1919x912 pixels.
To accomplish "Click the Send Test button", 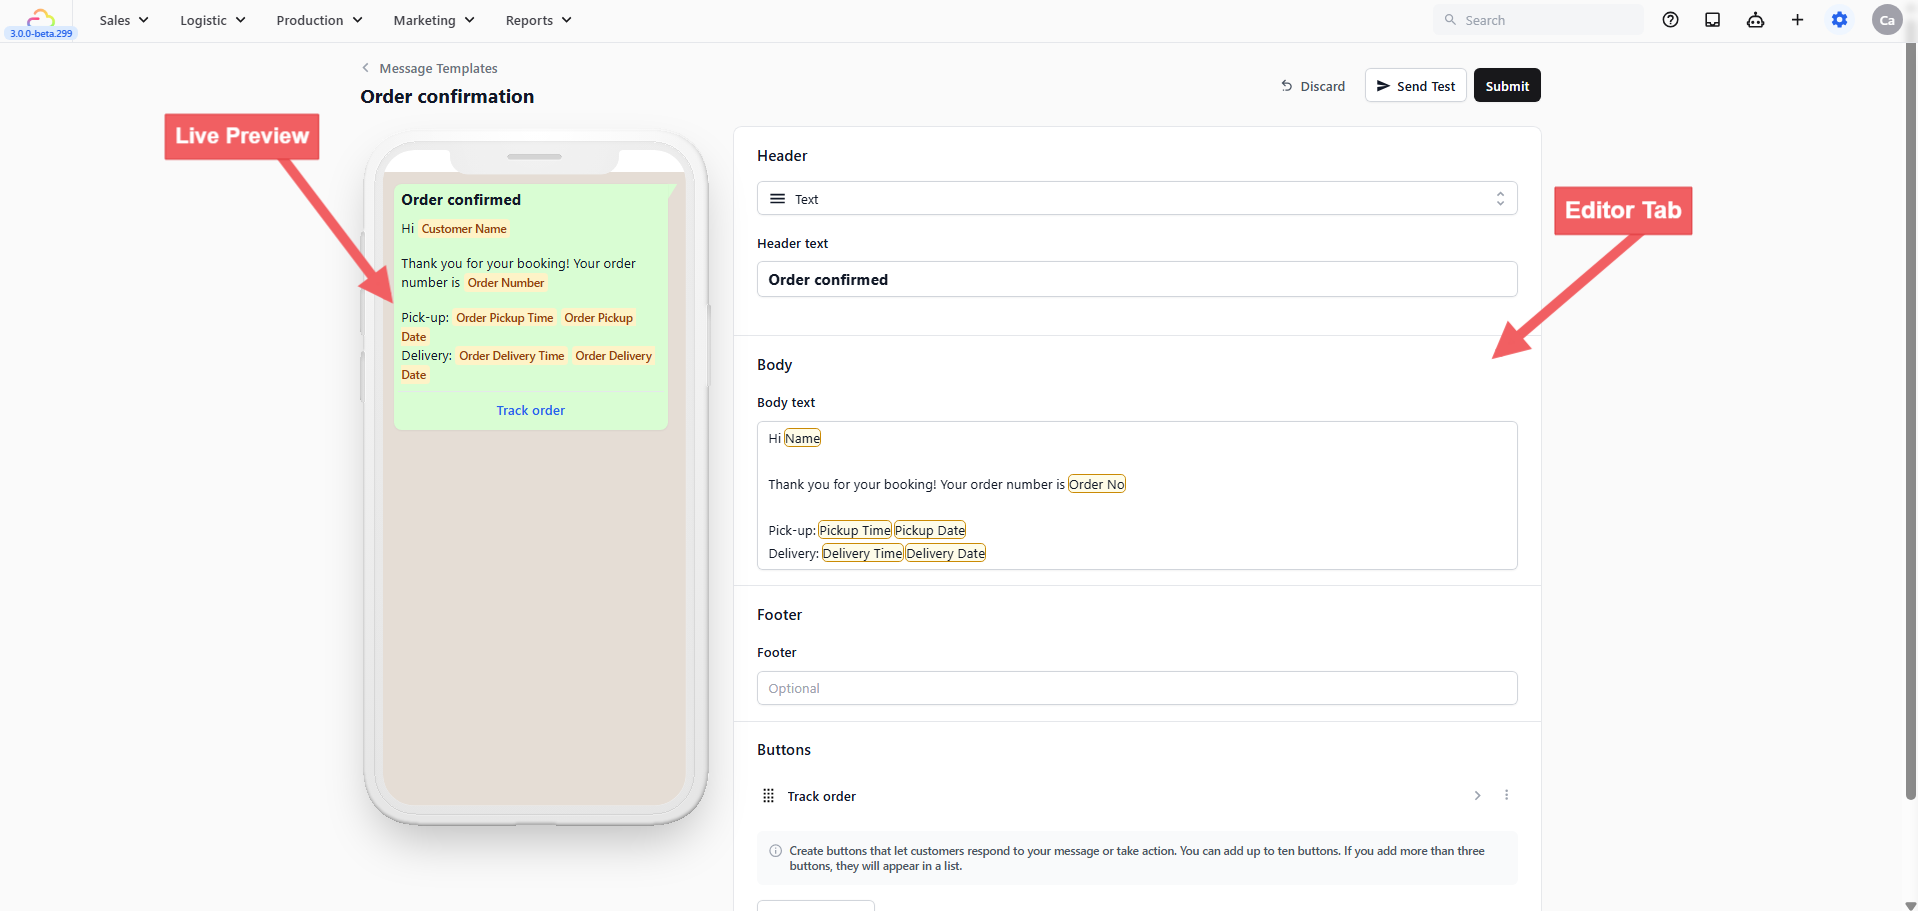I will click(x=1415, y=86).
